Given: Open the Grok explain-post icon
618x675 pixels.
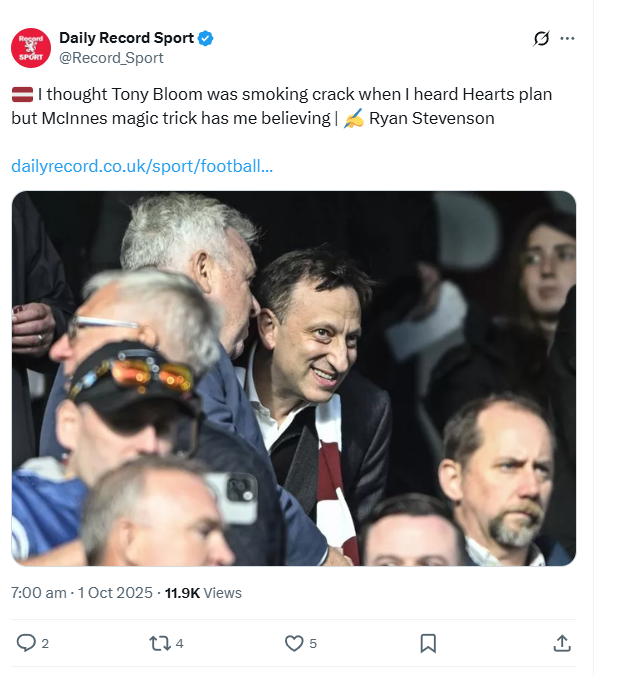Looking at the screenshot, I should pyautogui.click(x=541, y=38).
